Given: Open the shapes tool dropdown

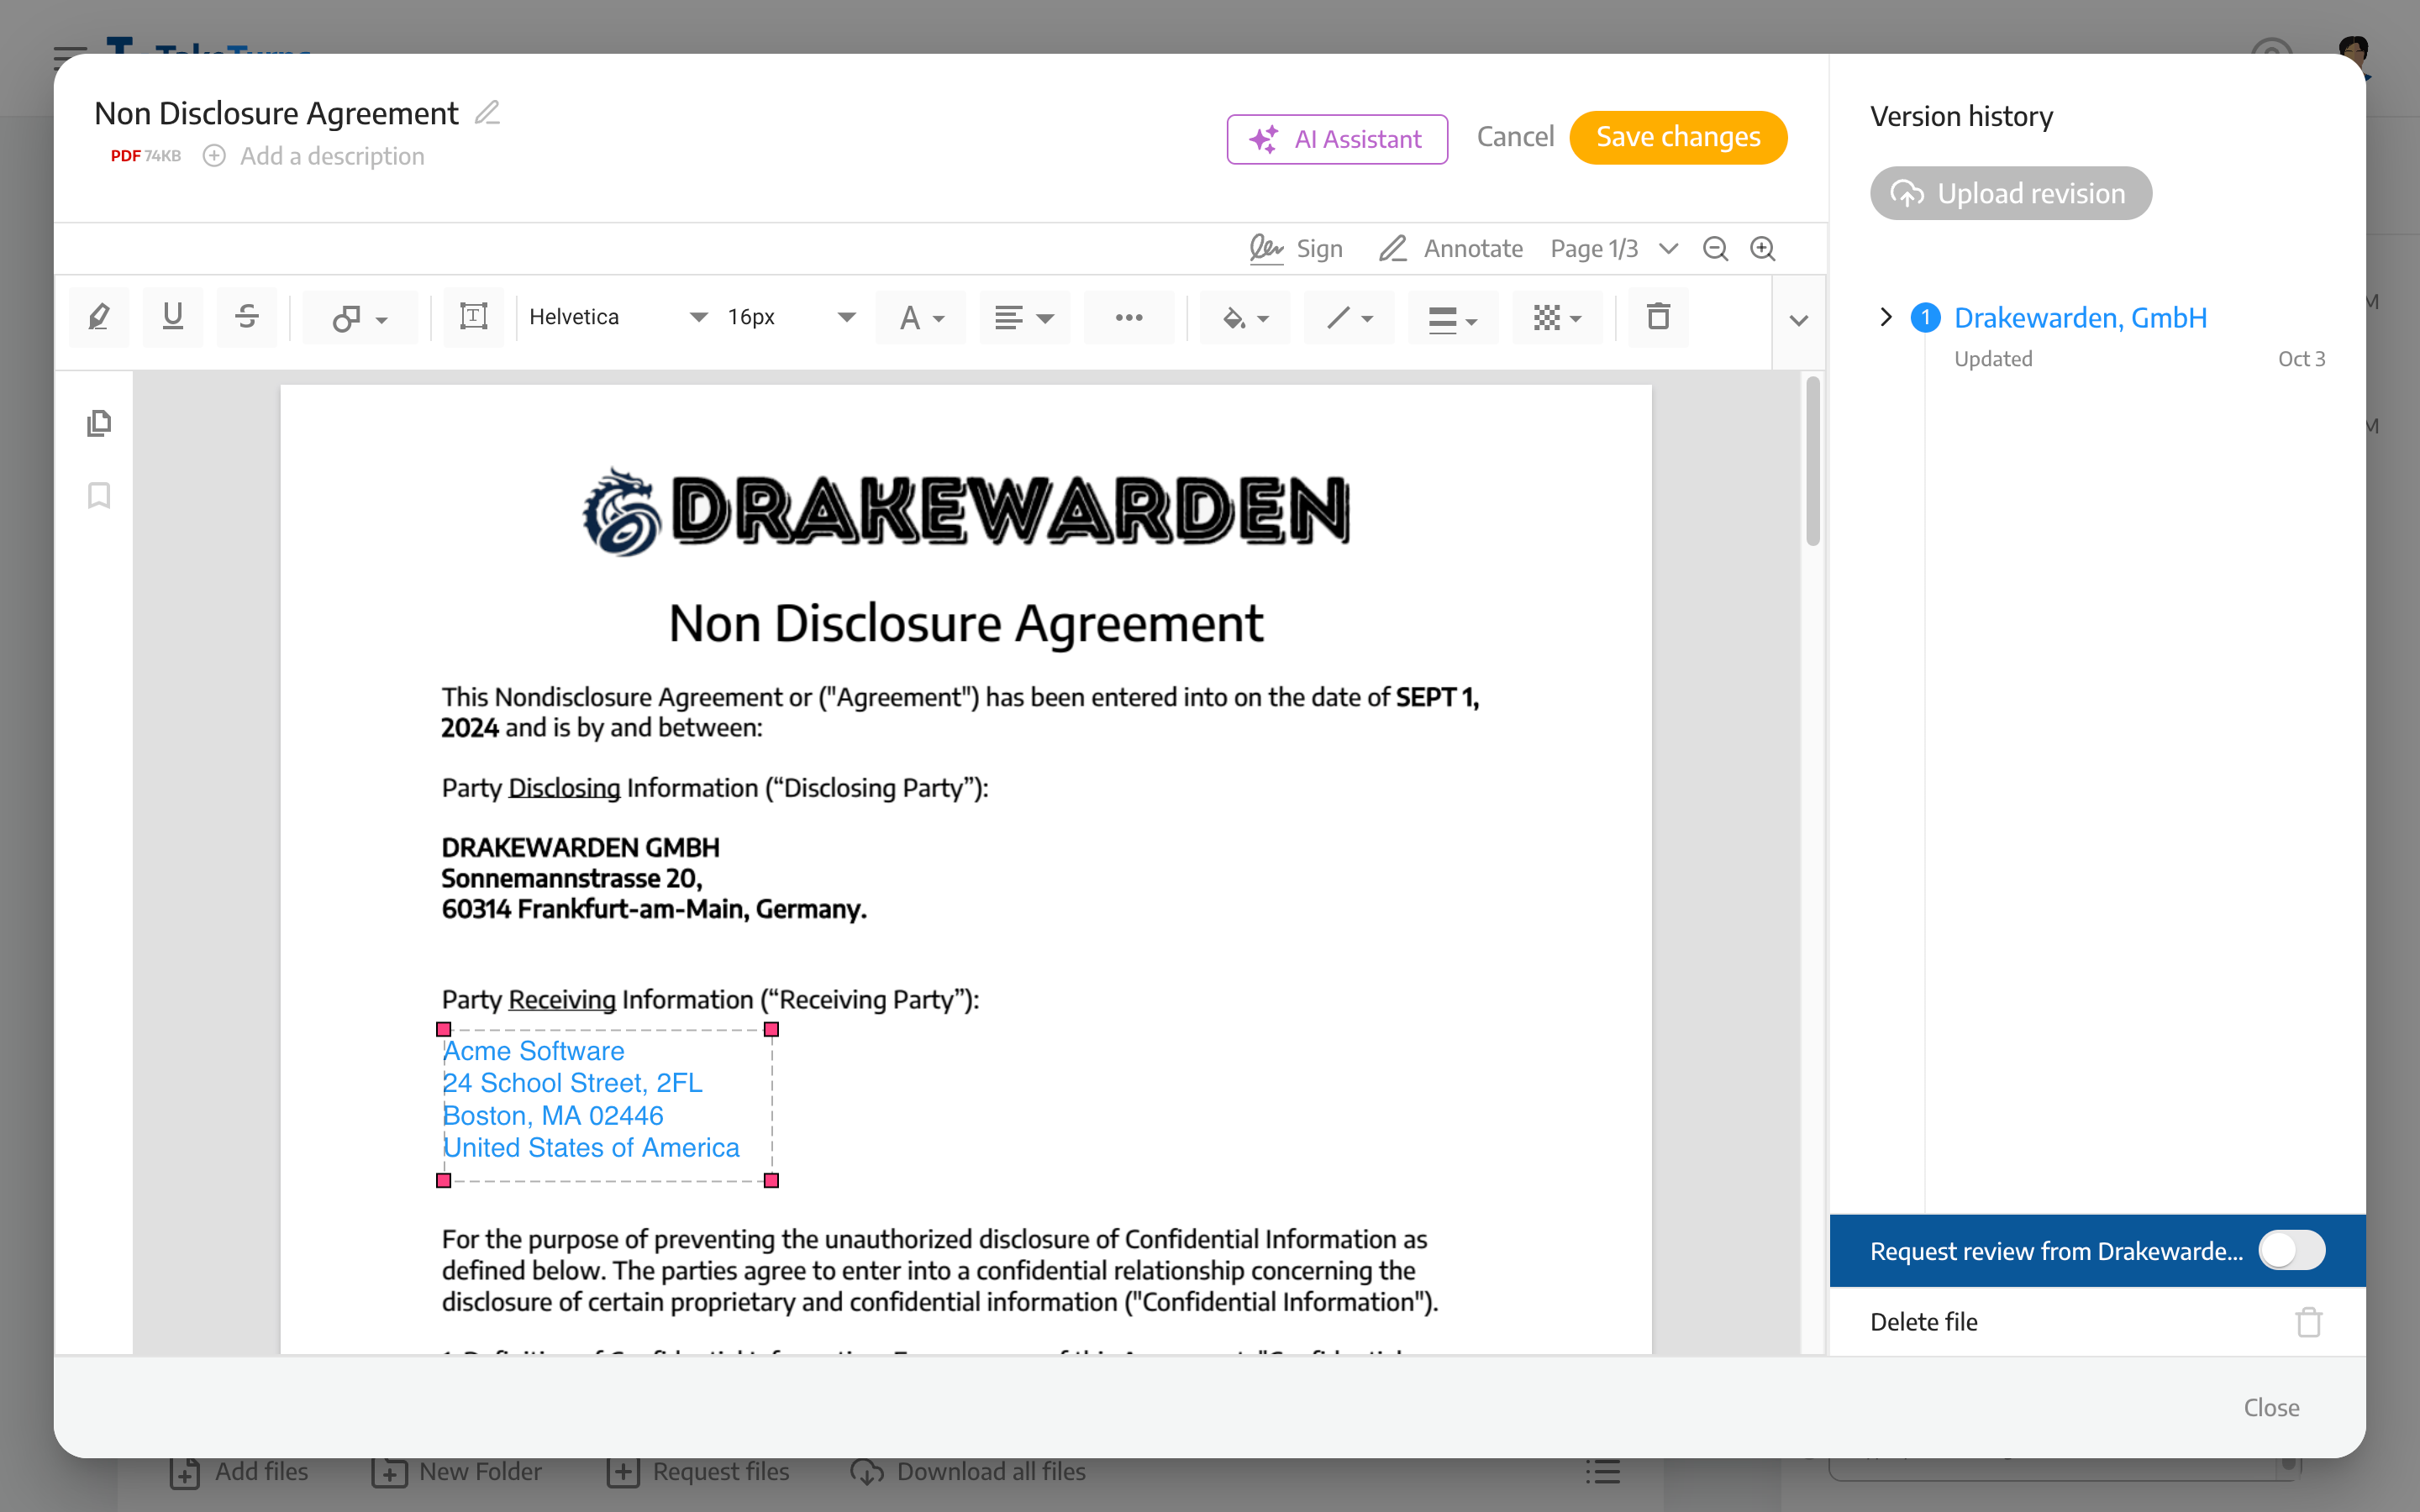Looking at the screenshot, I should point(360,318).
